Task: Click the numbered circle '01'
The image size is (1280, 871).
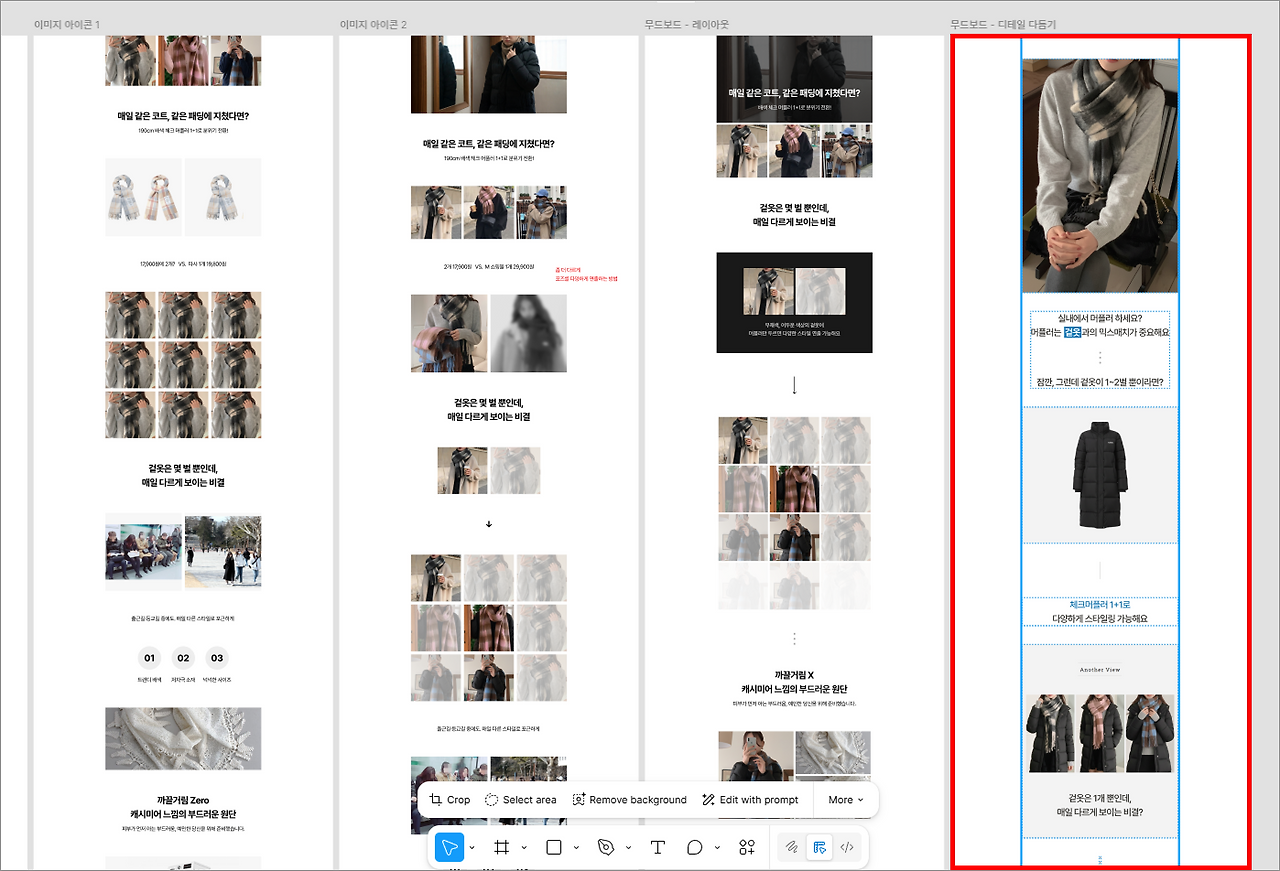Action: [150, 658]
